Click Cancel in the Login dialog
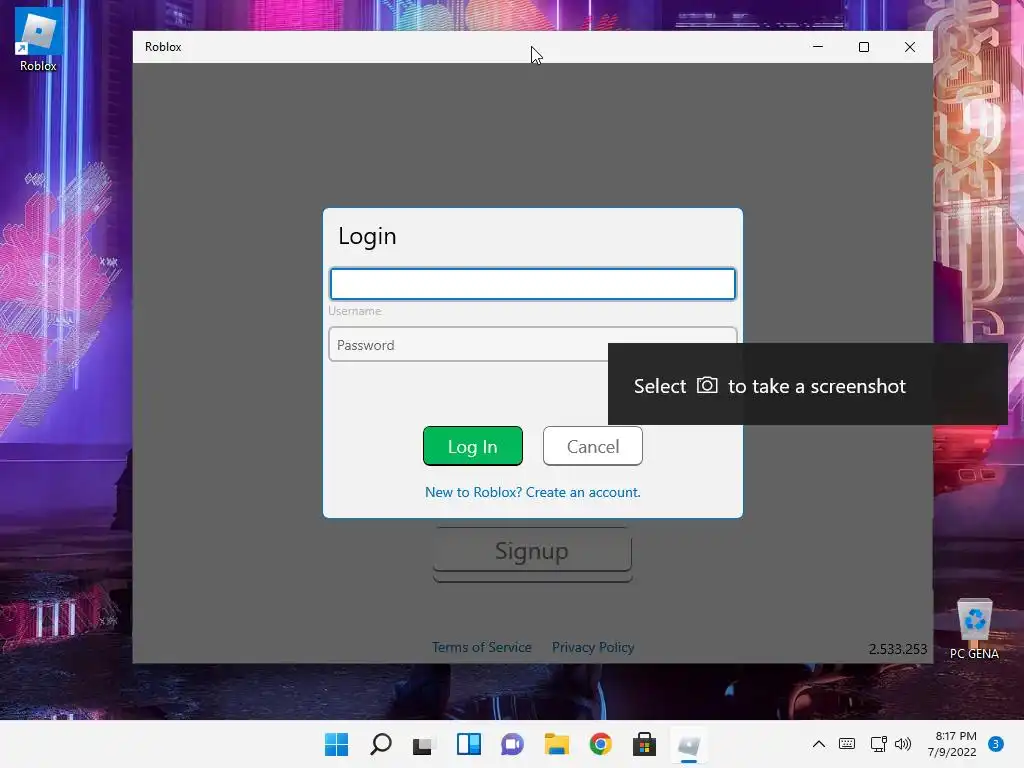 593,446
